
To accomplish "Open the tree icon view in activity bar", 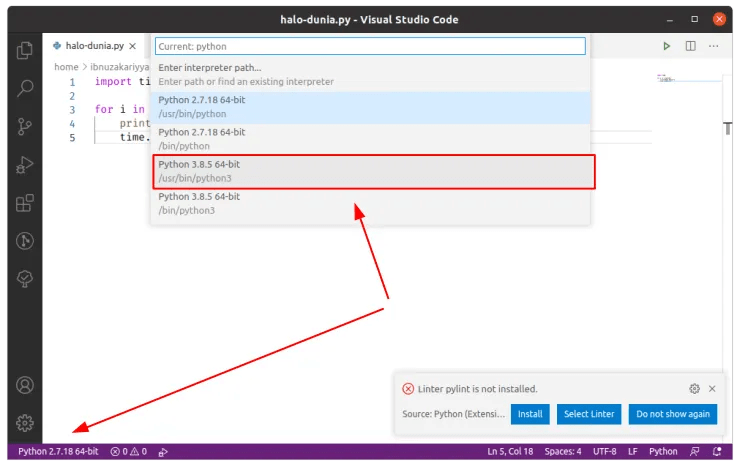I will tap(25, 279).
